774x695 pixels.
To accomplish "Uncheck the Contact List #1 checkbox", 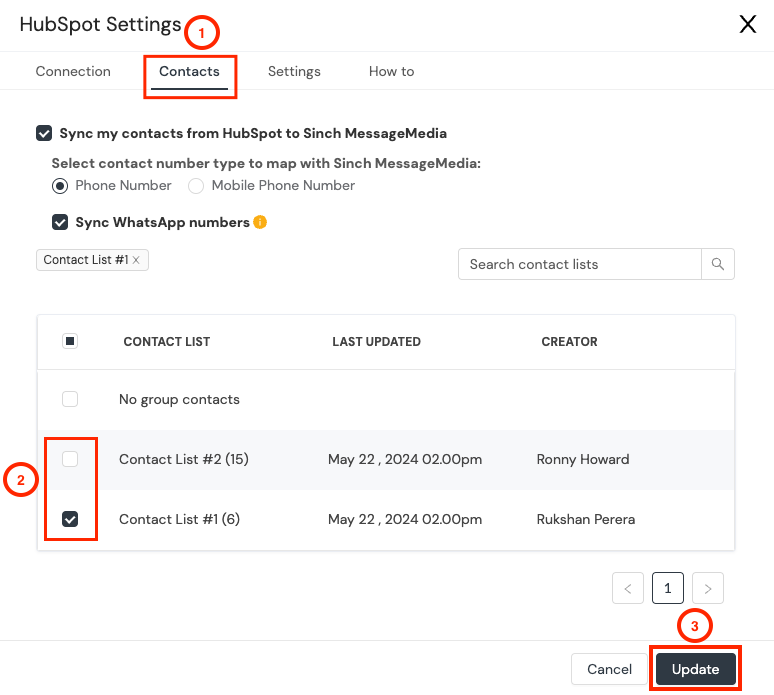I will [70, 519].
